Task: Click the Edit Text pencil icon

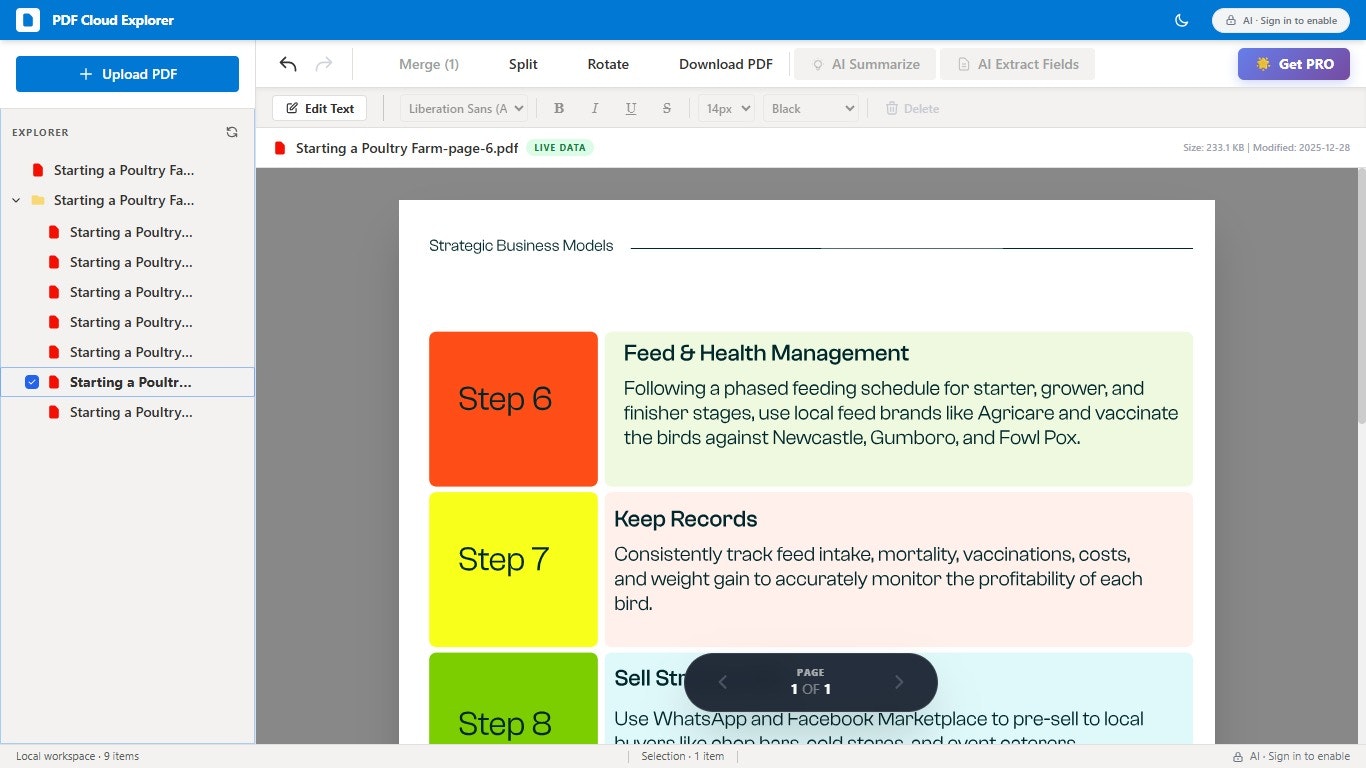Action: coord(293,108)
